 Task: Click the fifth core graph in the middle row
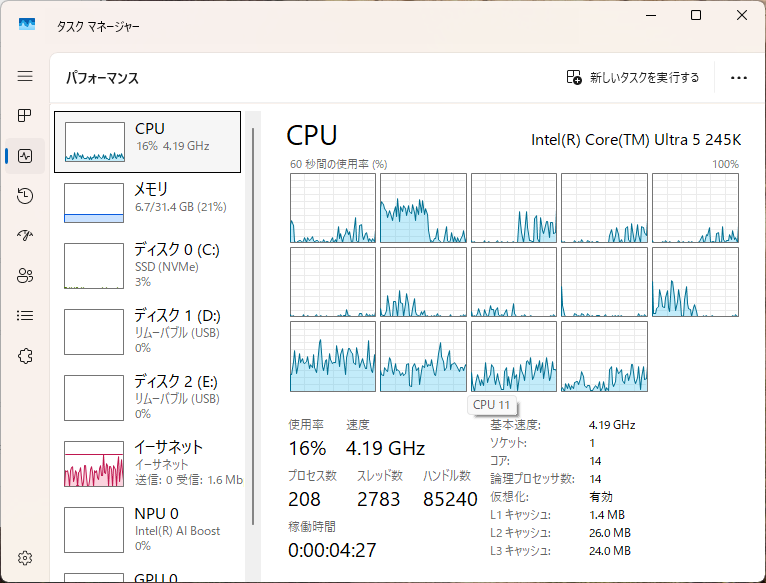pyautogui.click(x=695, y=282)
